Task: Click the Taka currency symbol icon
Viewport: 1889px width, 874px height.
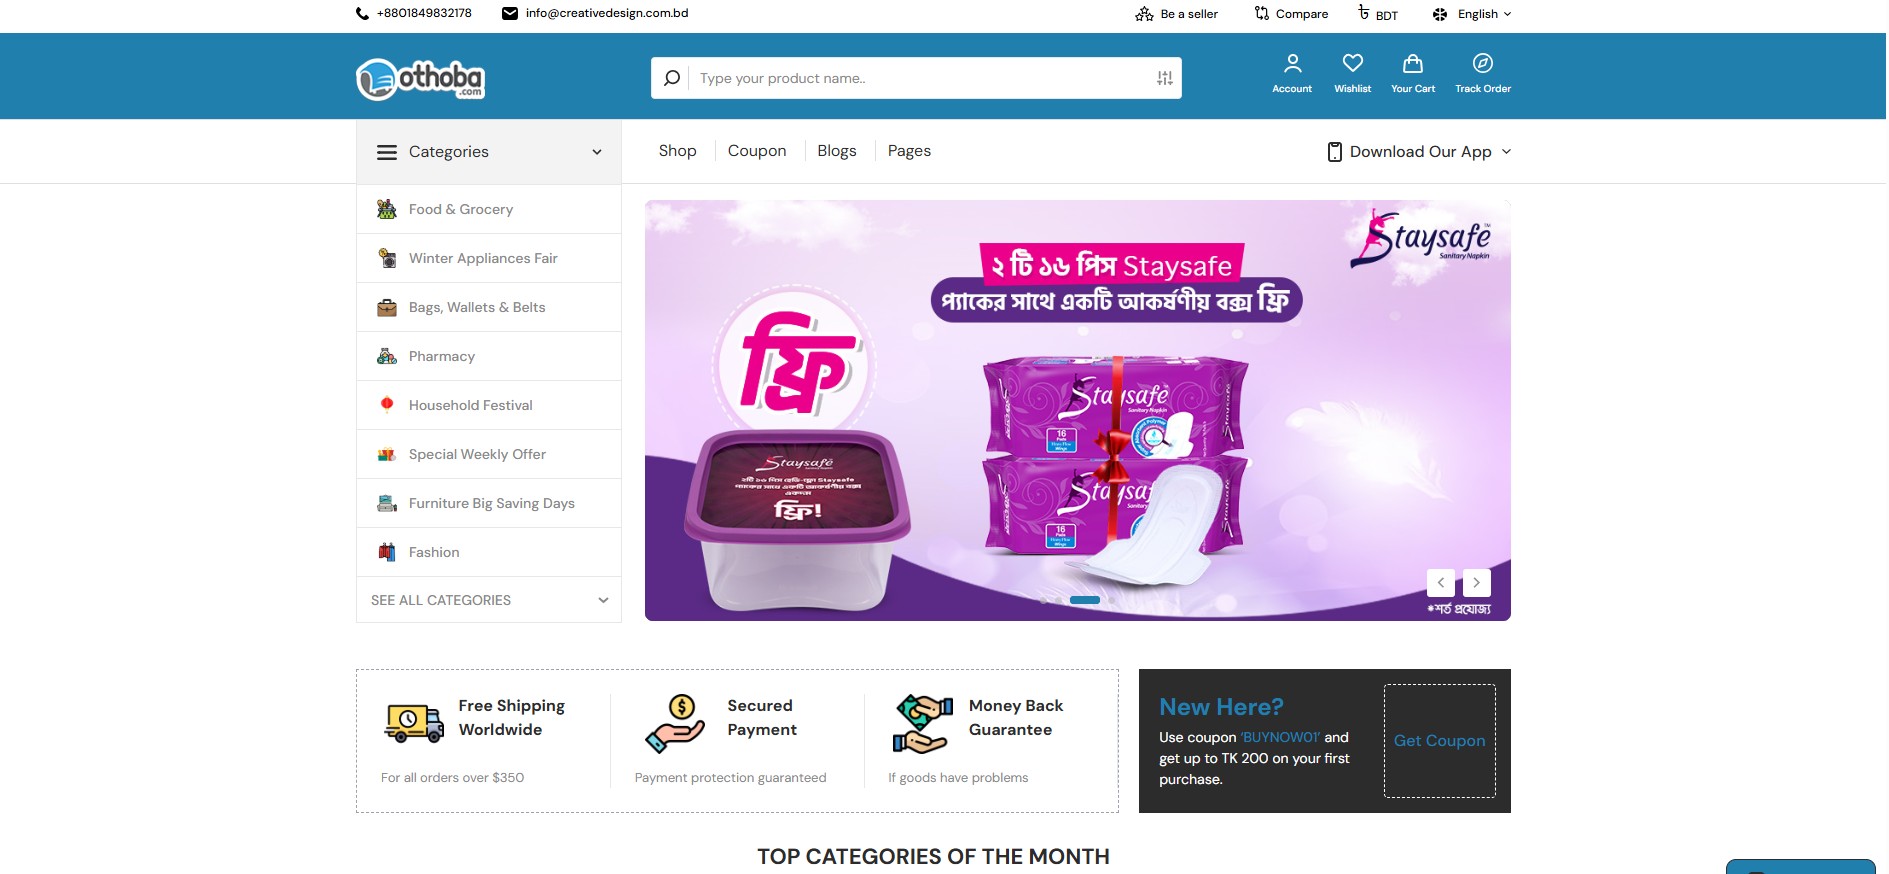Action: coord(1364,12)
